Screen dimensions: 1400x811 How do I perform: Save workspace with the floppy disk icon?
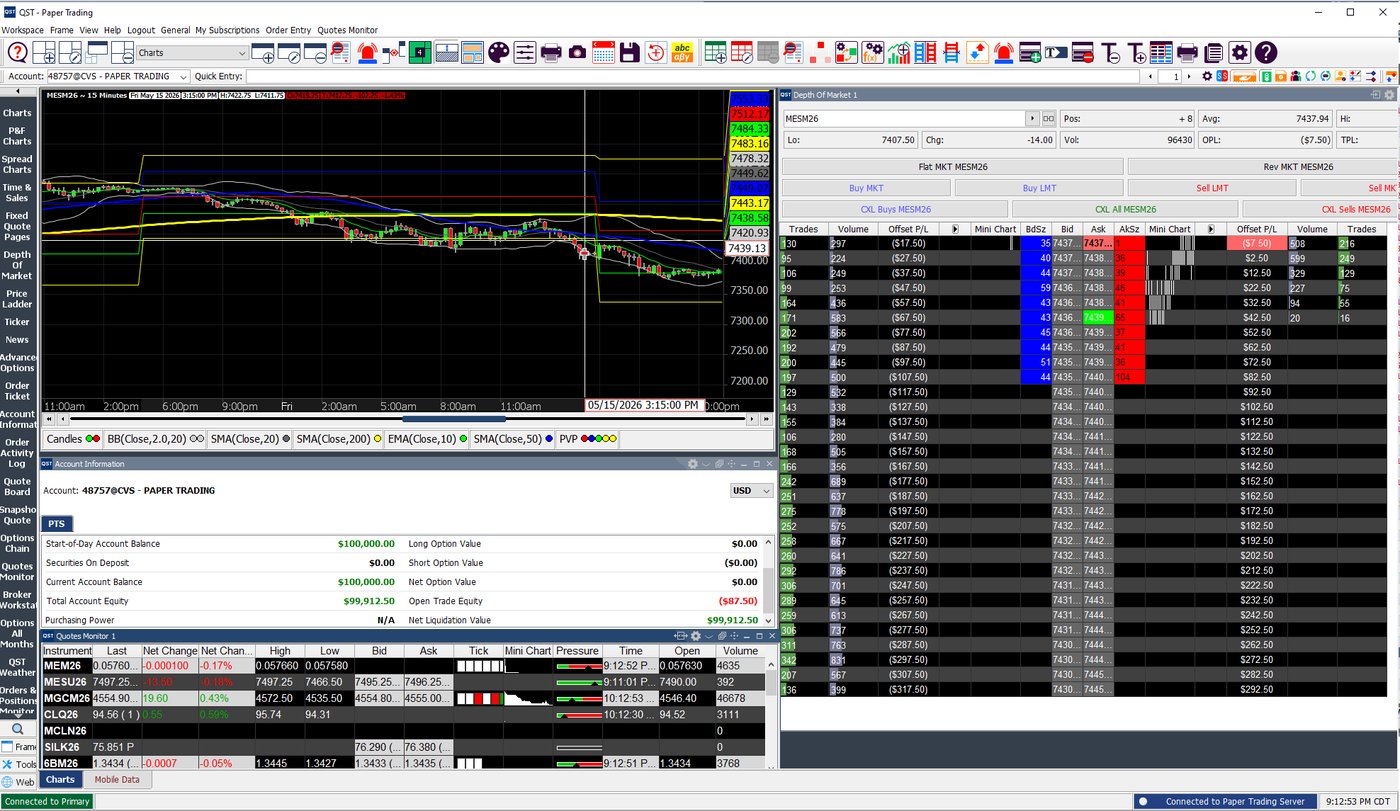pyautogui.click(x=630, y=52)
